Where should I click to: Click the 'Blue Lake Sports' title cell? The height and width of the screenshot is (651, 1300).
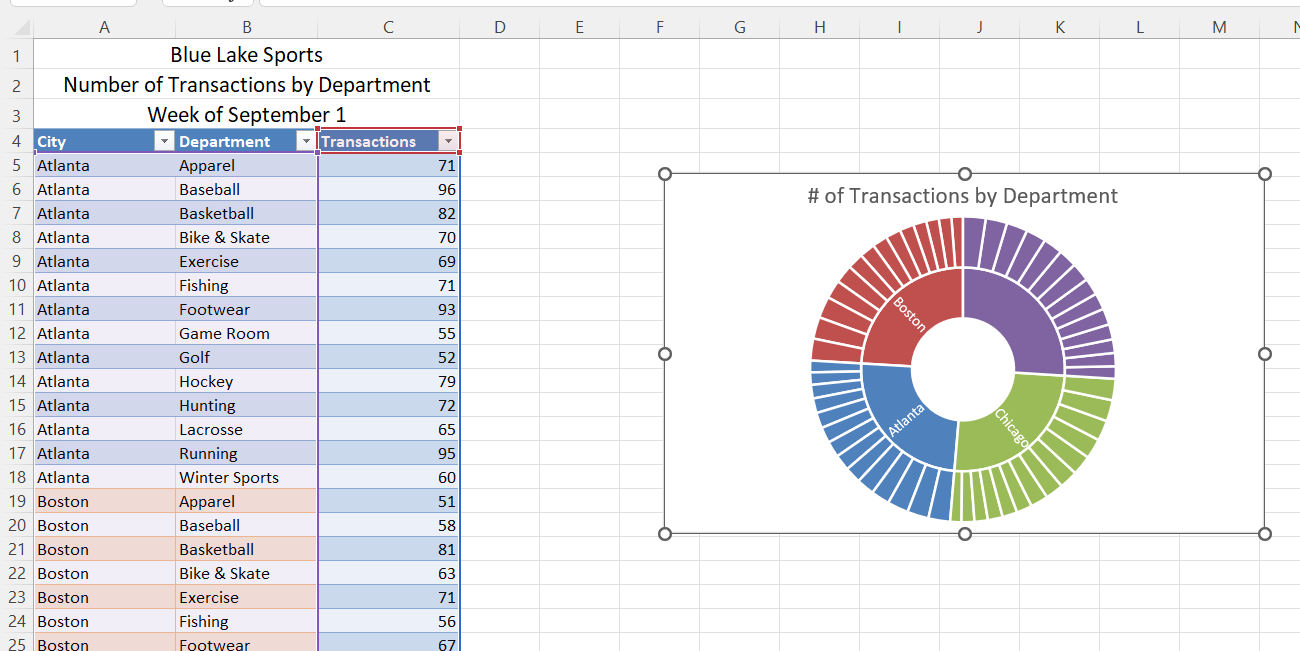(246, 55)
